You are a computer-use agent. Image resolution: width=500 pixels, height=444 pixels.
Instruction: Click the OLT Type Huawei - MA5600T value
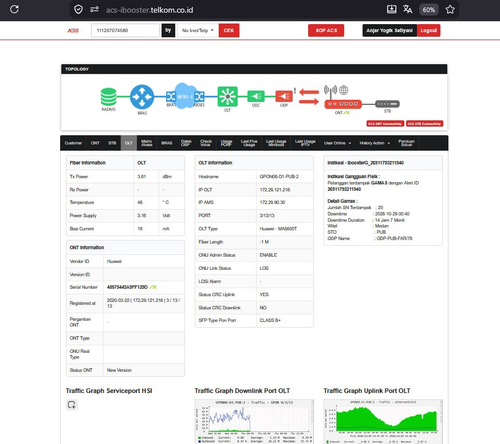278,229
